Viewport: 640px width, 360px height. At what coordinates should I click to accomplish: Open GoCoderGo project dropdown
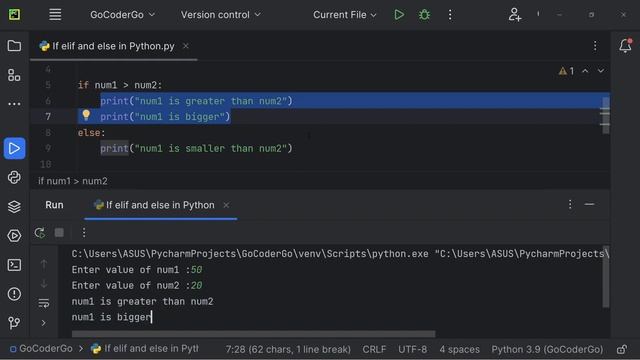pyautogui.click(x=122, y=15)
